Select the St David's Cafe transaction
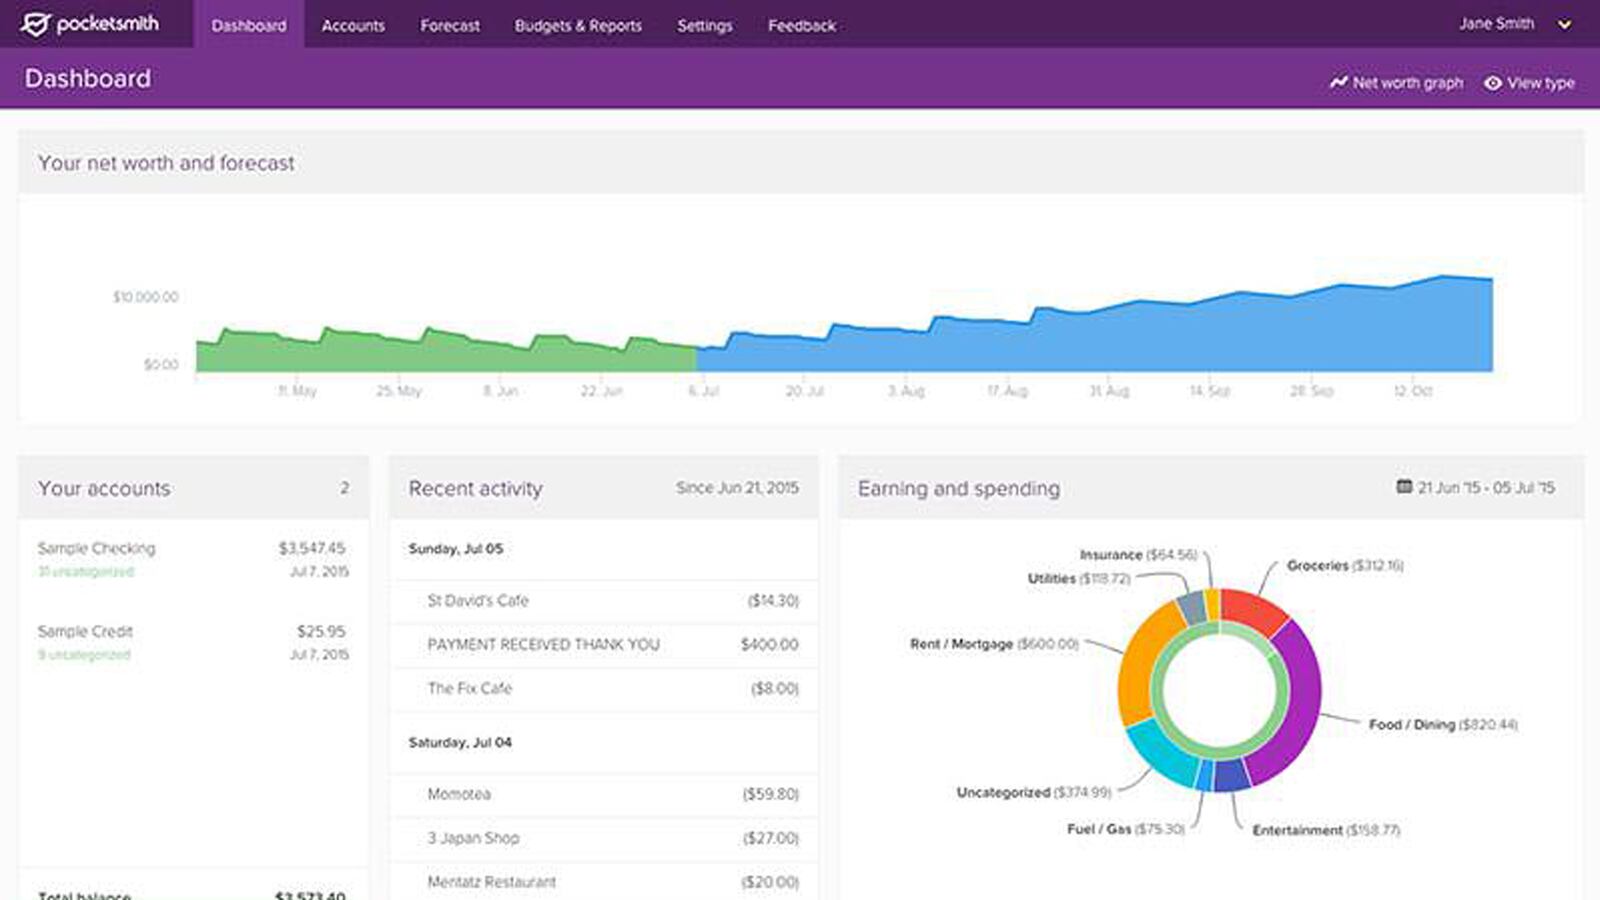 click(x=478, y=600)
